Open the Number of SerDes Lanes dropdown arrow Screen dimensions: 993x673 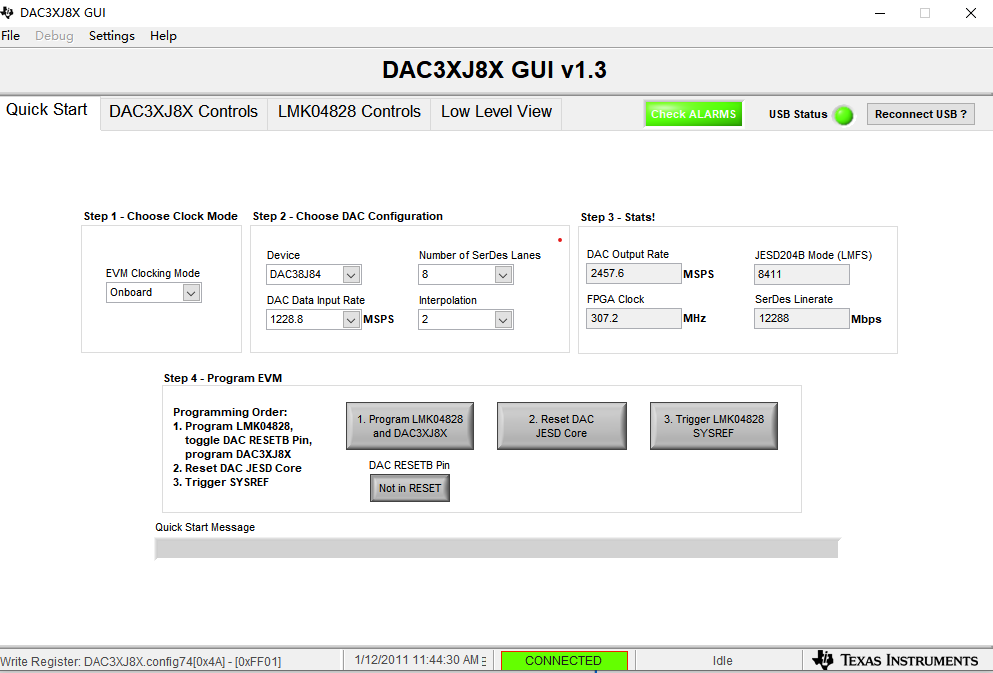[x=503, y=275]
